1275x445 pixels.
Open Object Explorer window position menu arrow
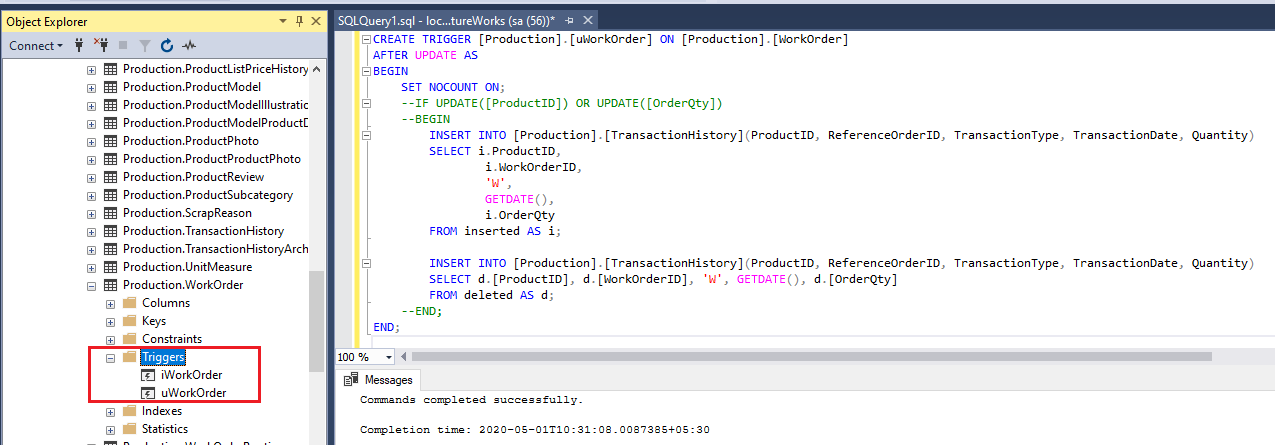click(283, 21)
